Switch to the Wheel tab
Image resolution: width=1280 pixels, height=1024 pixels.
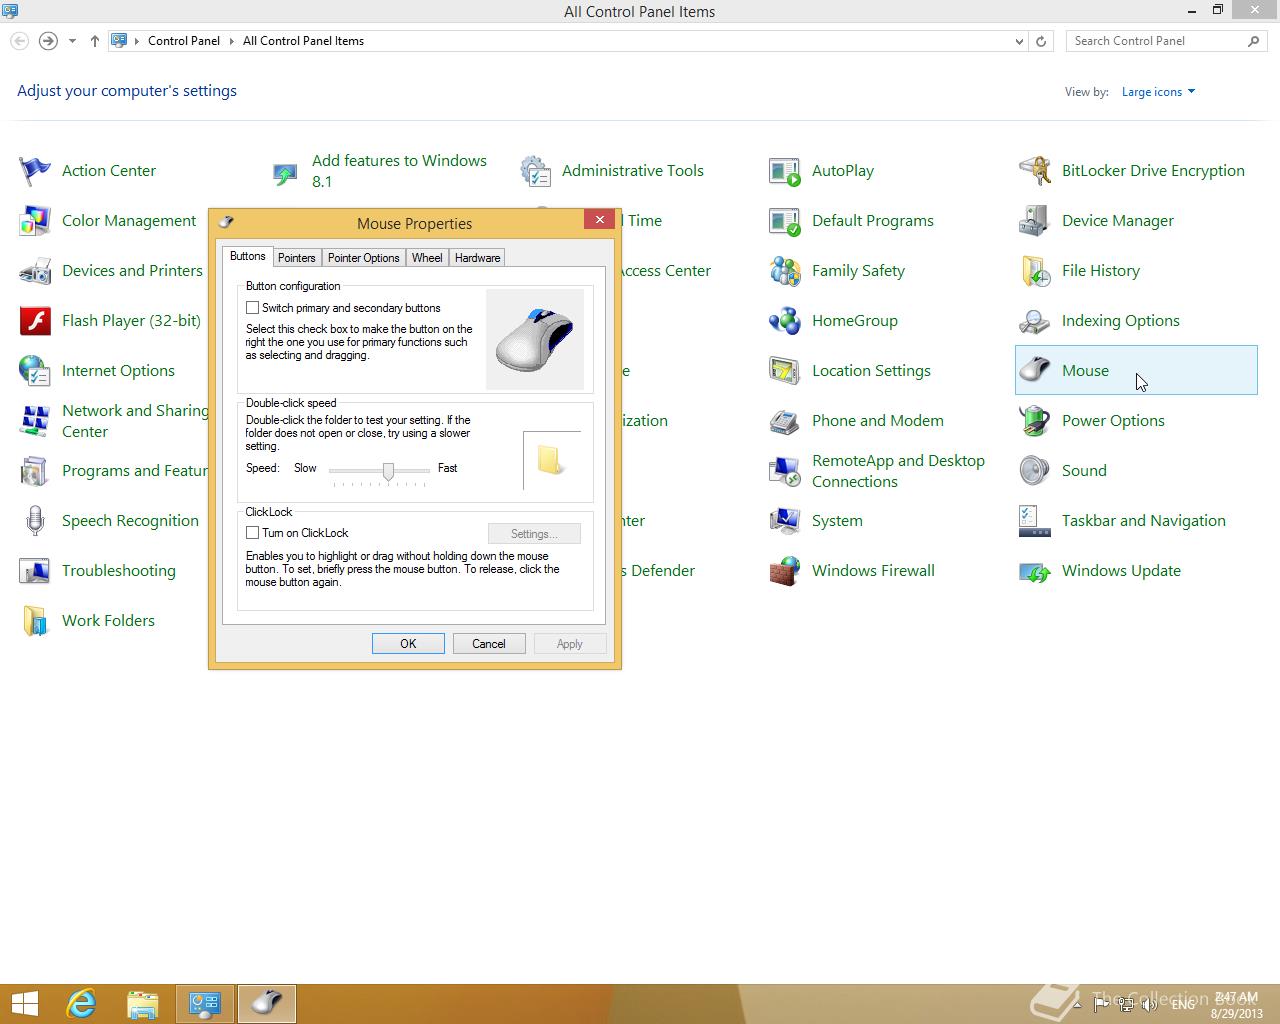pyautogui.click(x=427, y=258)
